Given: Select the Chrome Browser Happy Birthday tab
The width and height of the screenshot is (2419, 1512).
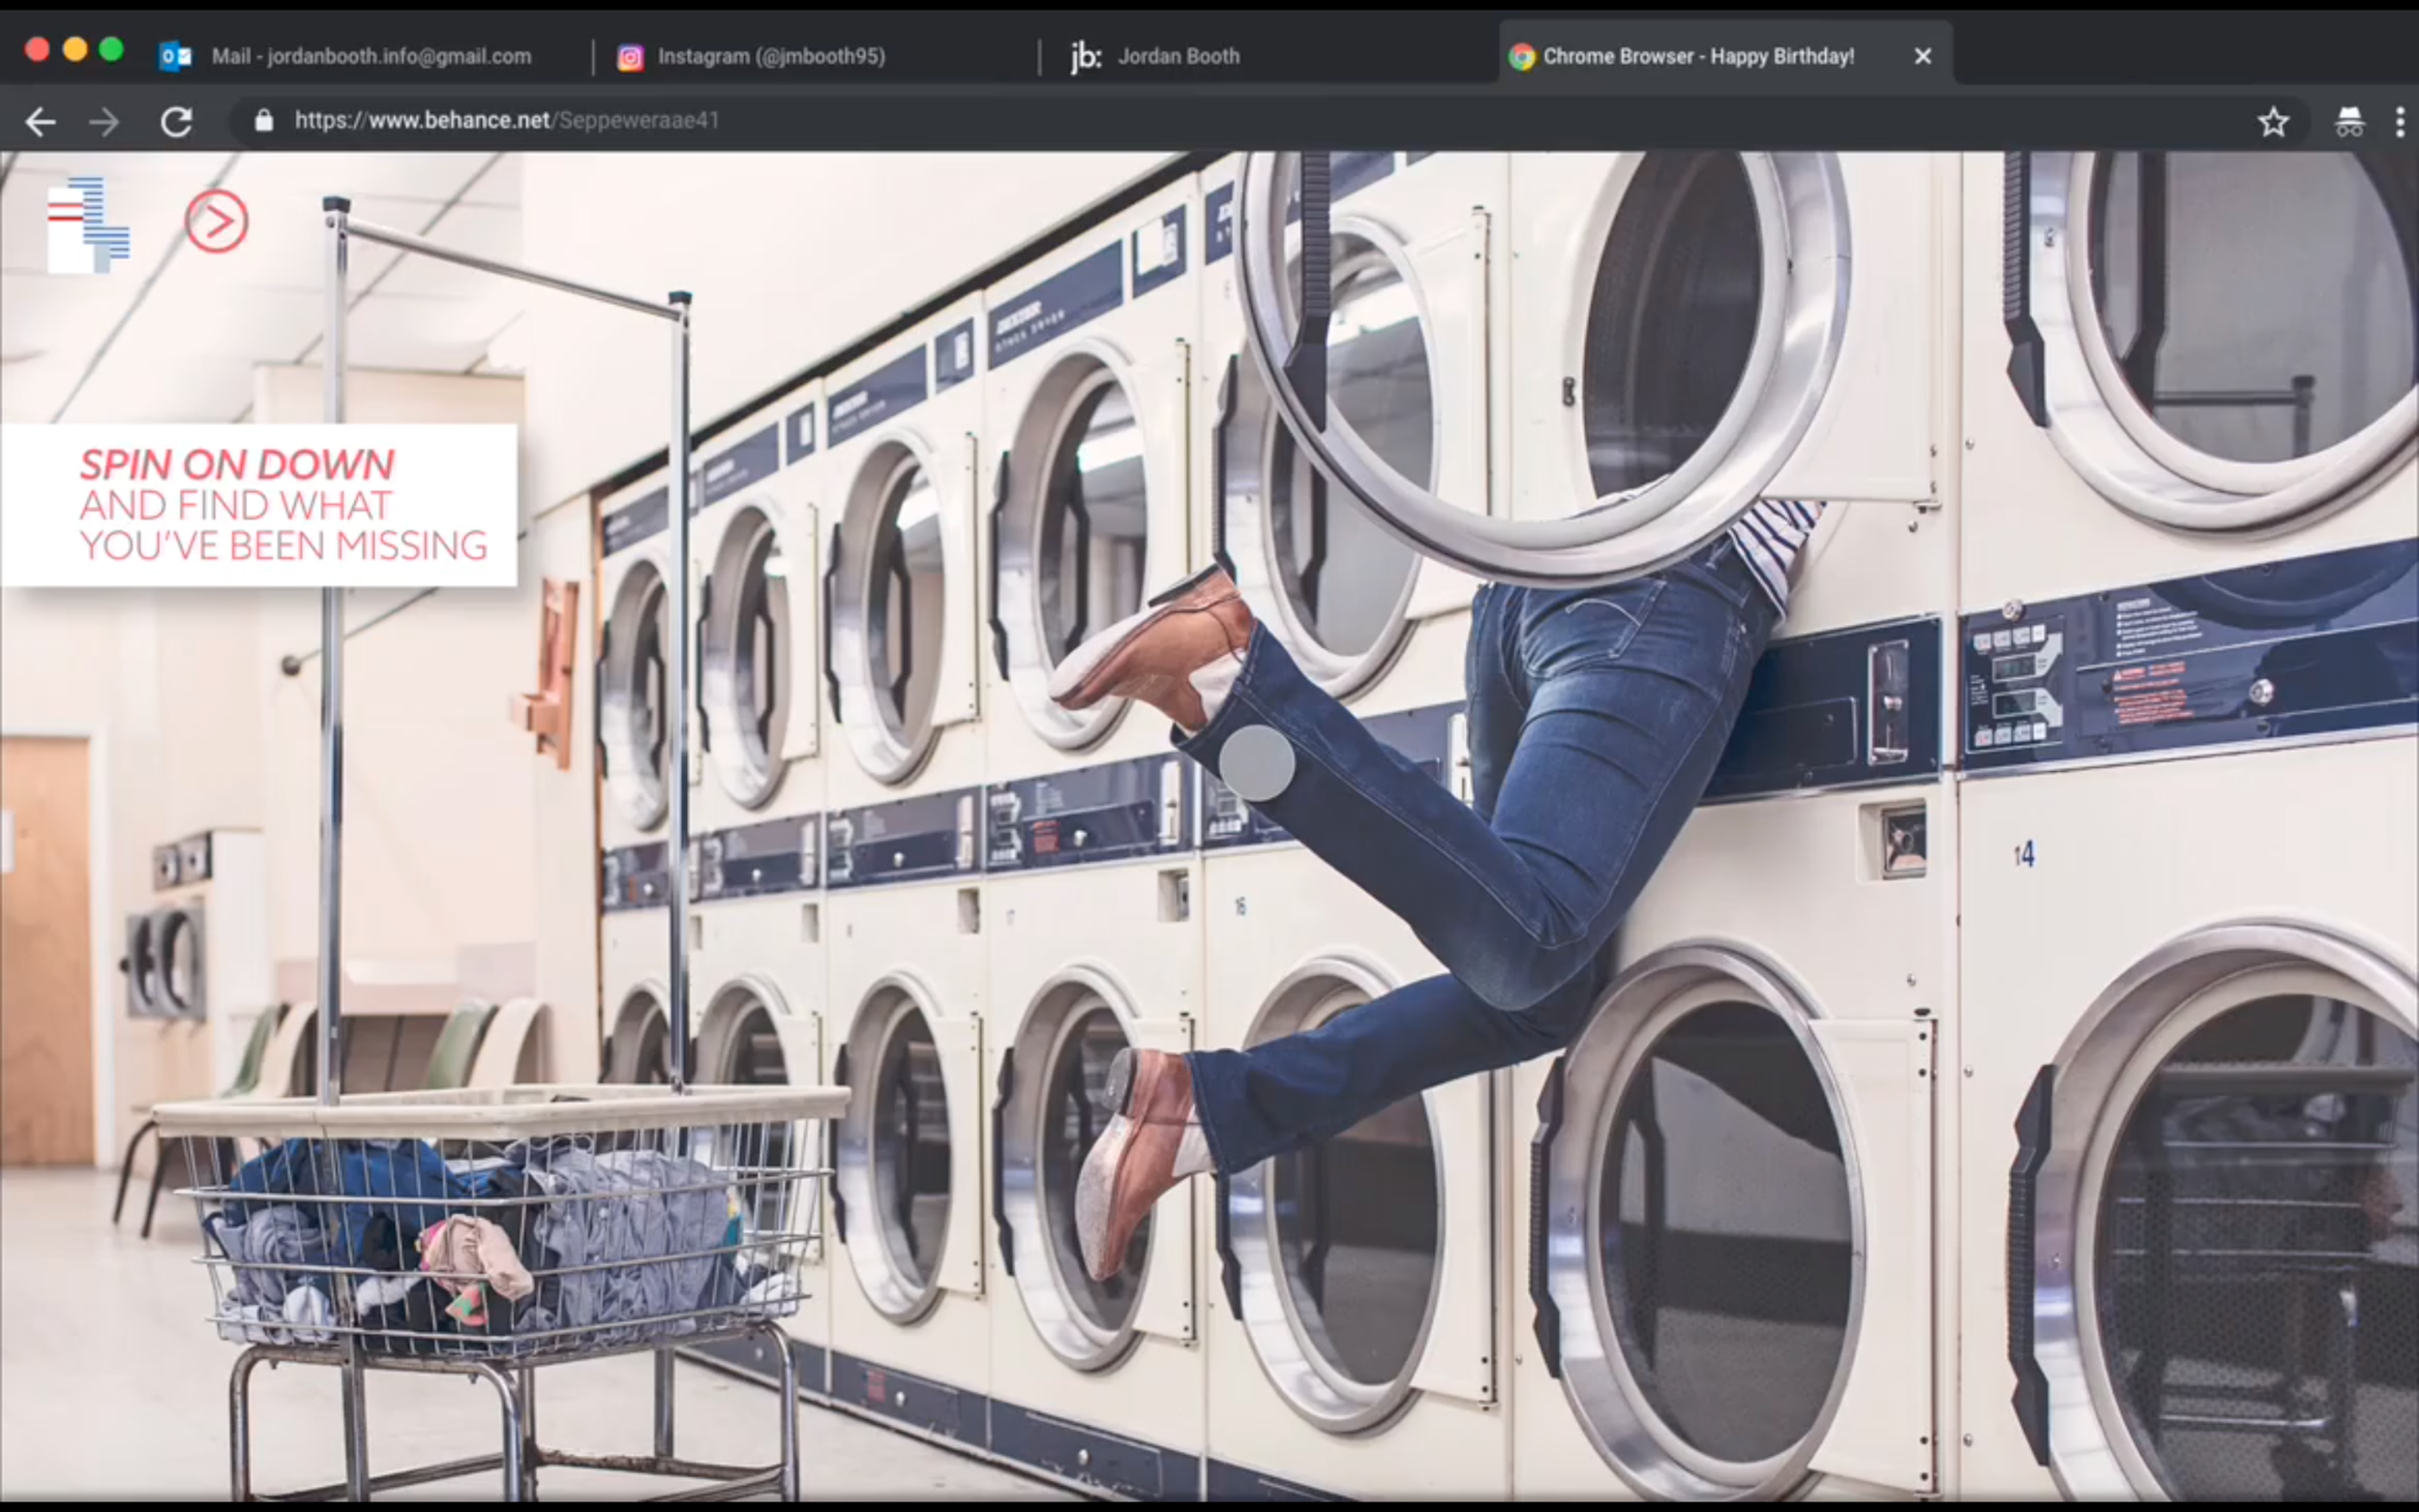Looking at the screenshot, I should (1697, 56).
